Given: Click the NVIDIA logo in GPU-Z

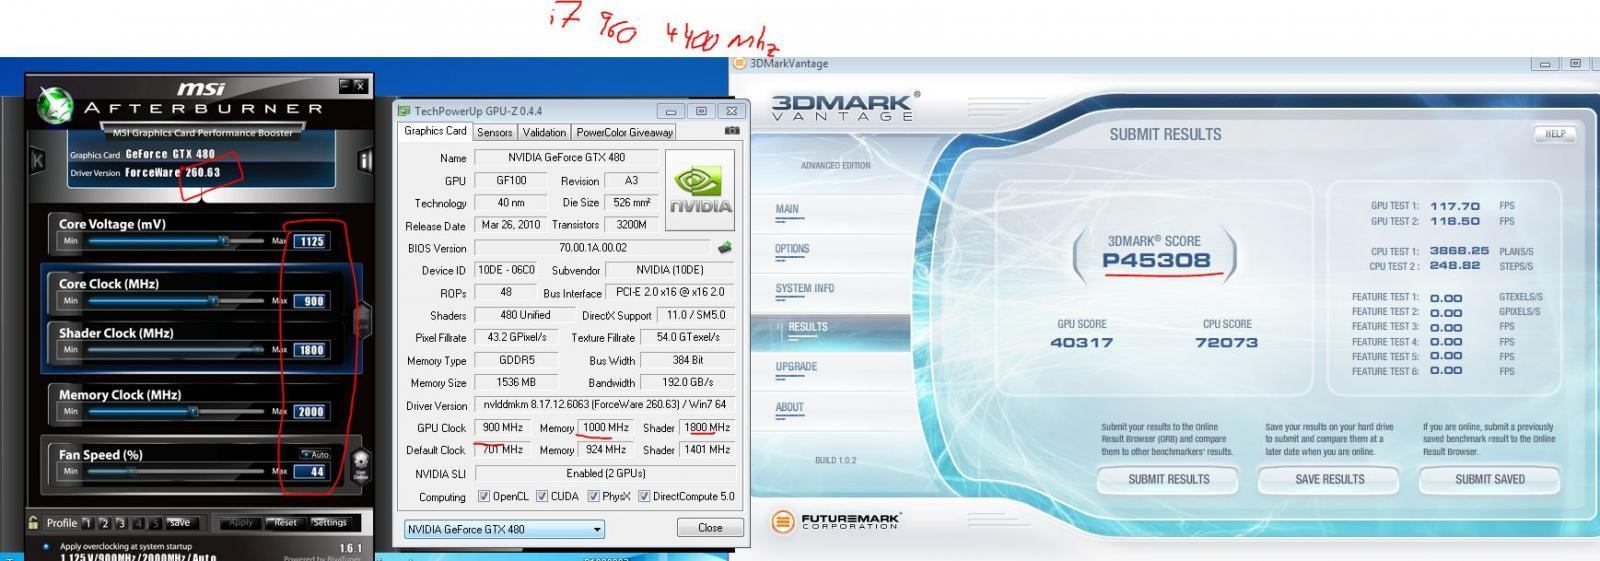Looking at the screenshot, I should coord(700,188).
